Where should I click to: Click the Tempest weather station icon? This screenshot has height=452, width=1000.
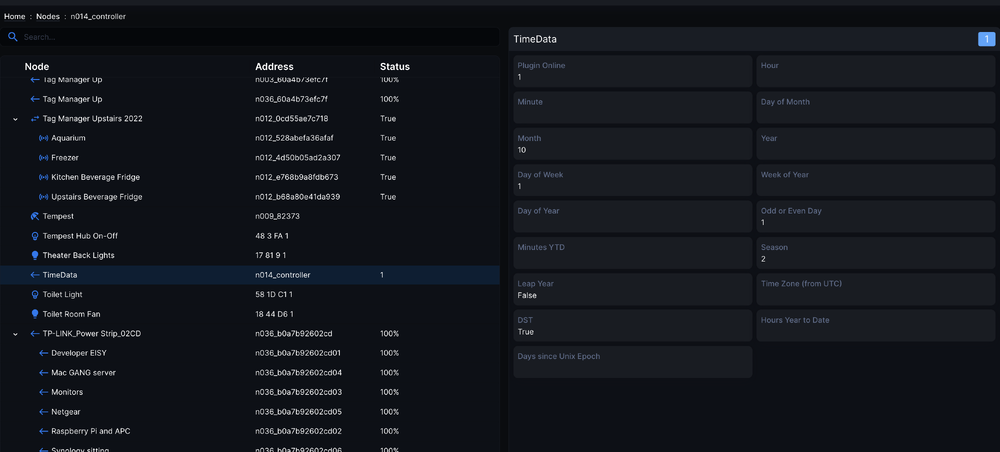tap(35, 216)
